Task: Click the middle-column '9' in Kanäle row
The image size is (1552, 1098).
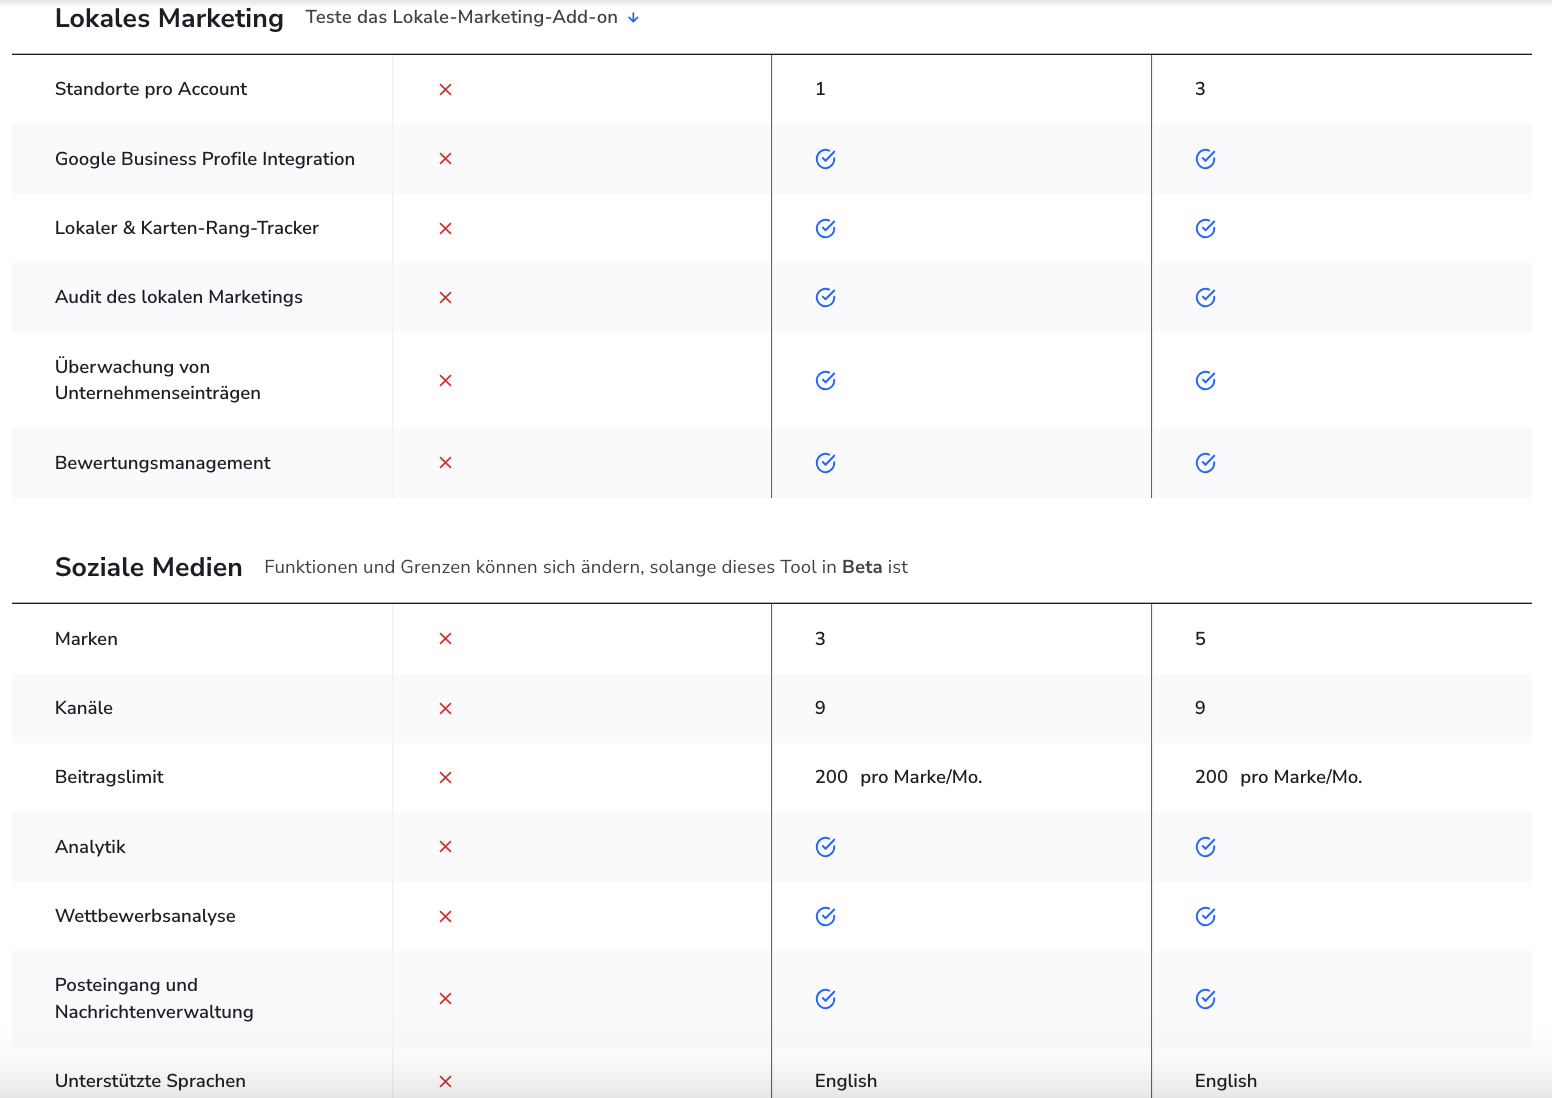Action: (820, 708)
